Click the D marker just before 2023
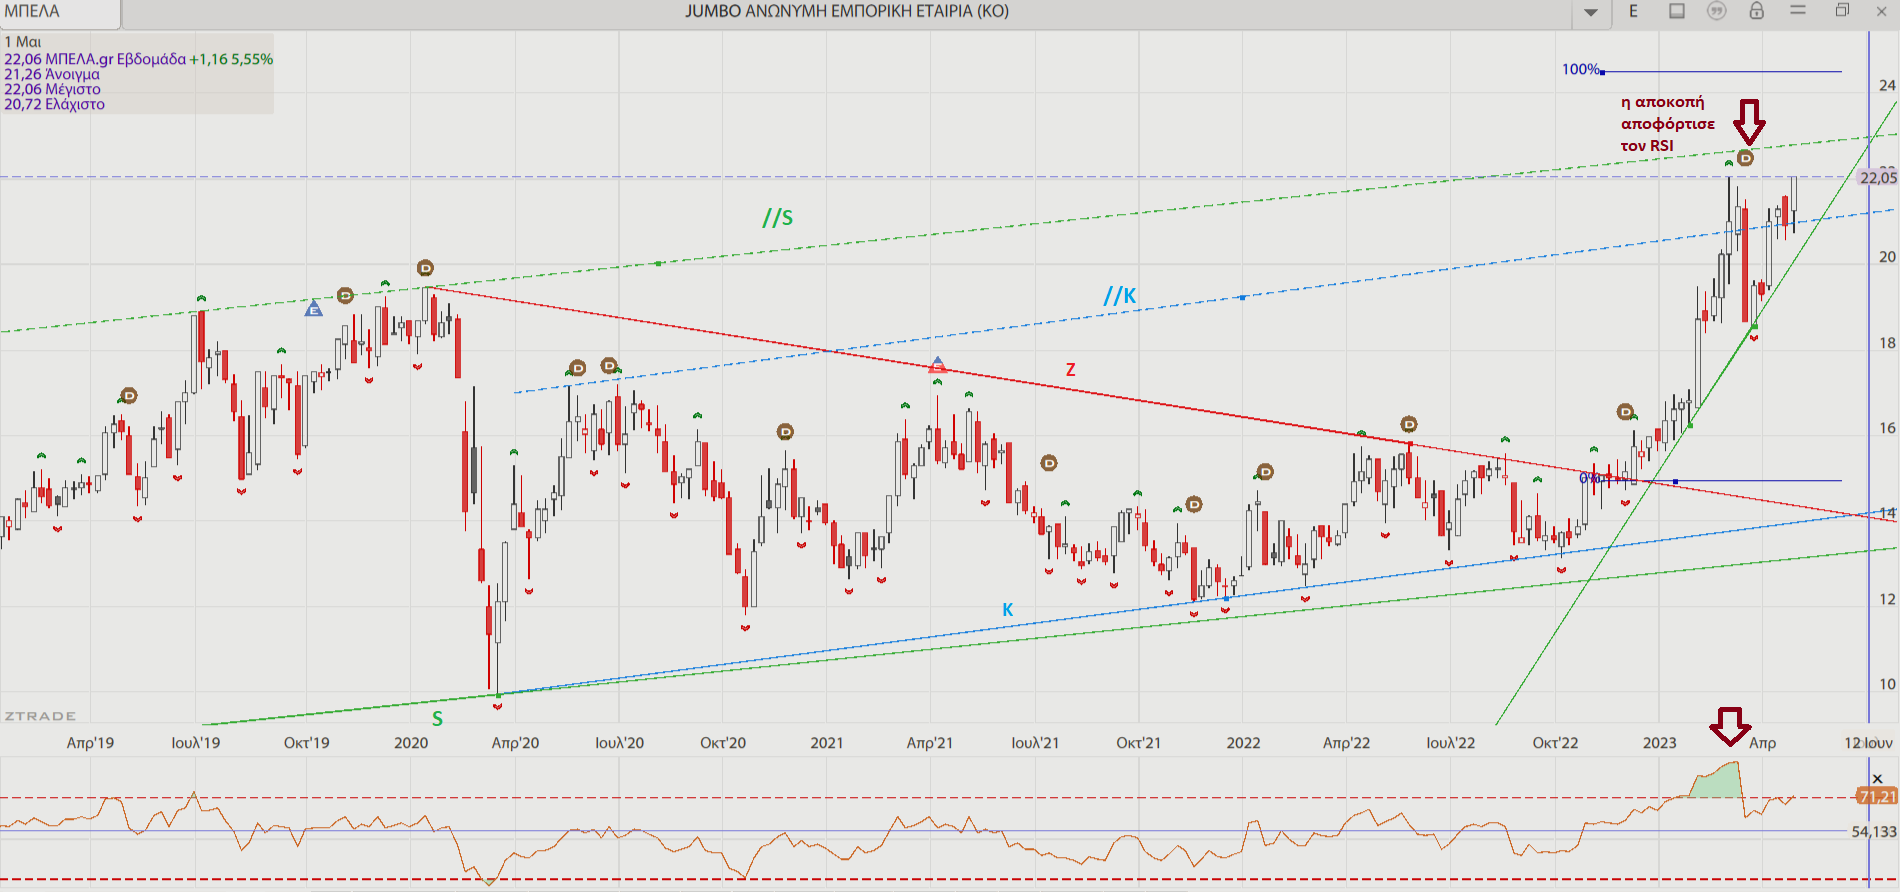 pos(1626,412)
